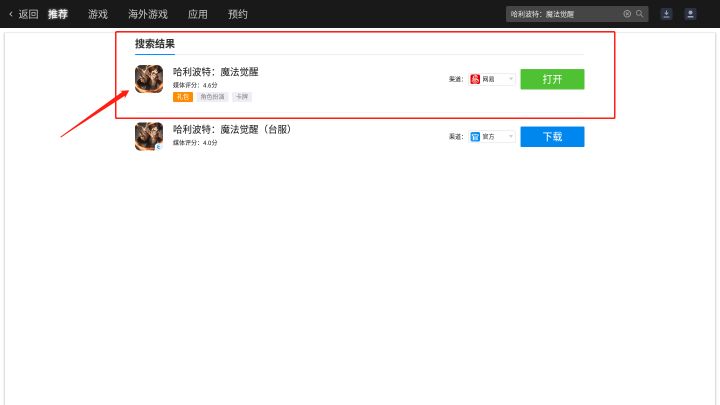
Task: Click the green 打开 button
Action: 552,79
